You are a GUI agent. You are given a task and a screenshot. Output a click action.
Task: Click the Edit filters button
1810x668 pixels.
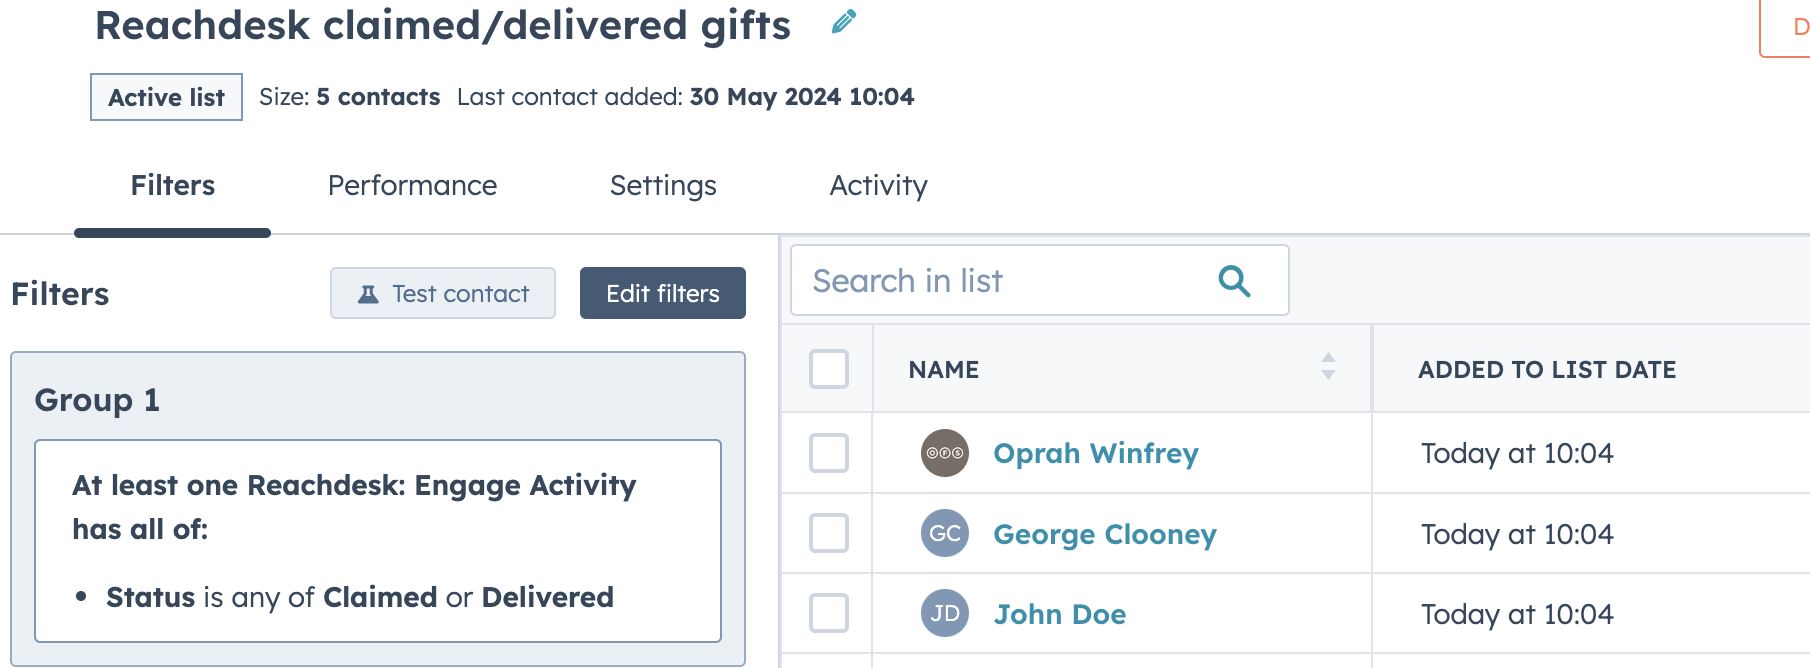[663, 293]
